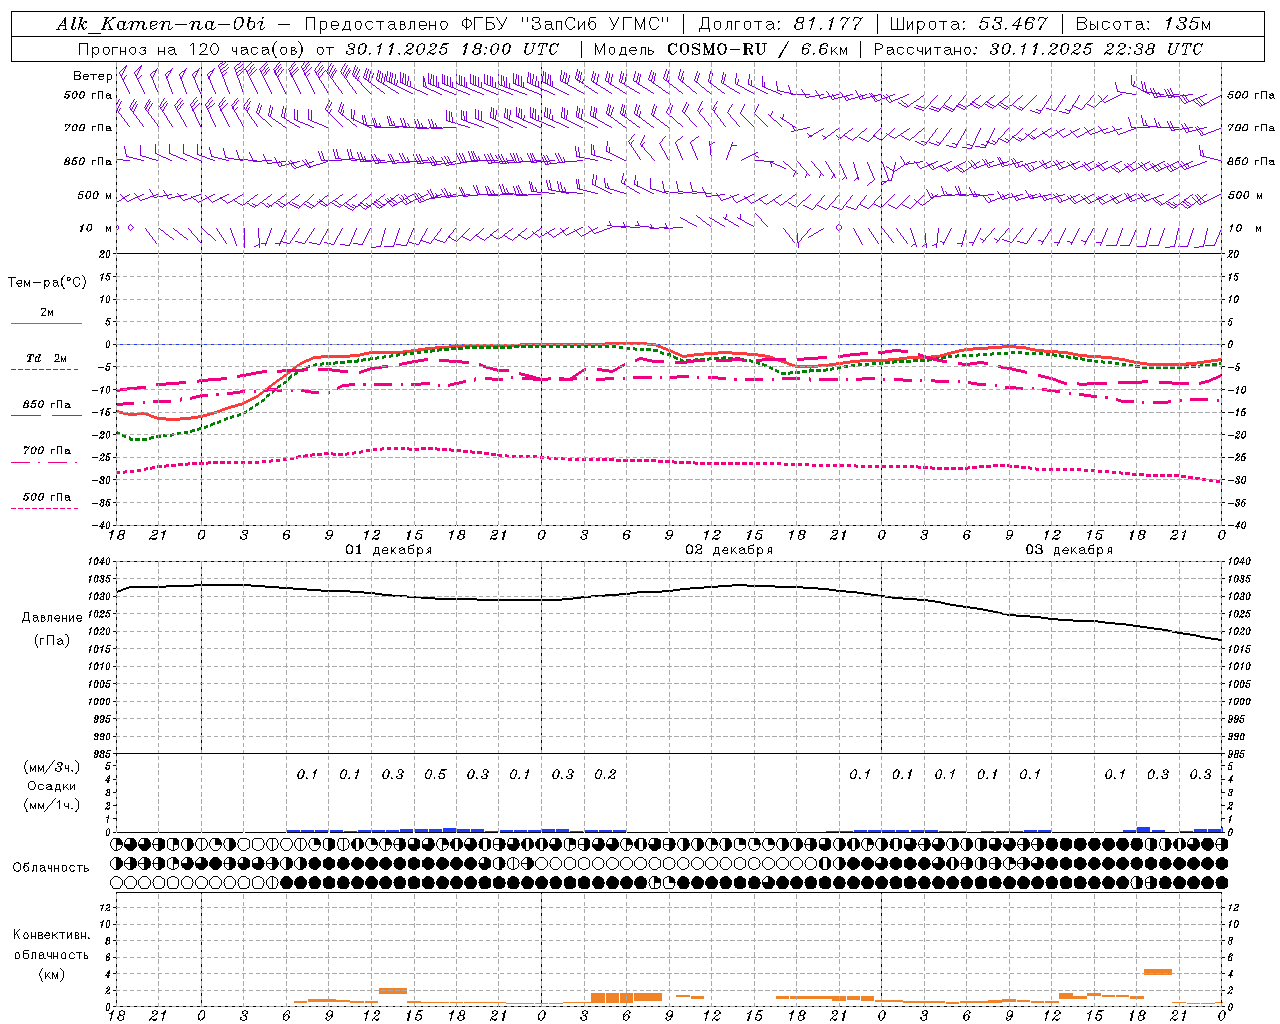Click the '850 гПа' temperature legend entry

coord(47,405)
